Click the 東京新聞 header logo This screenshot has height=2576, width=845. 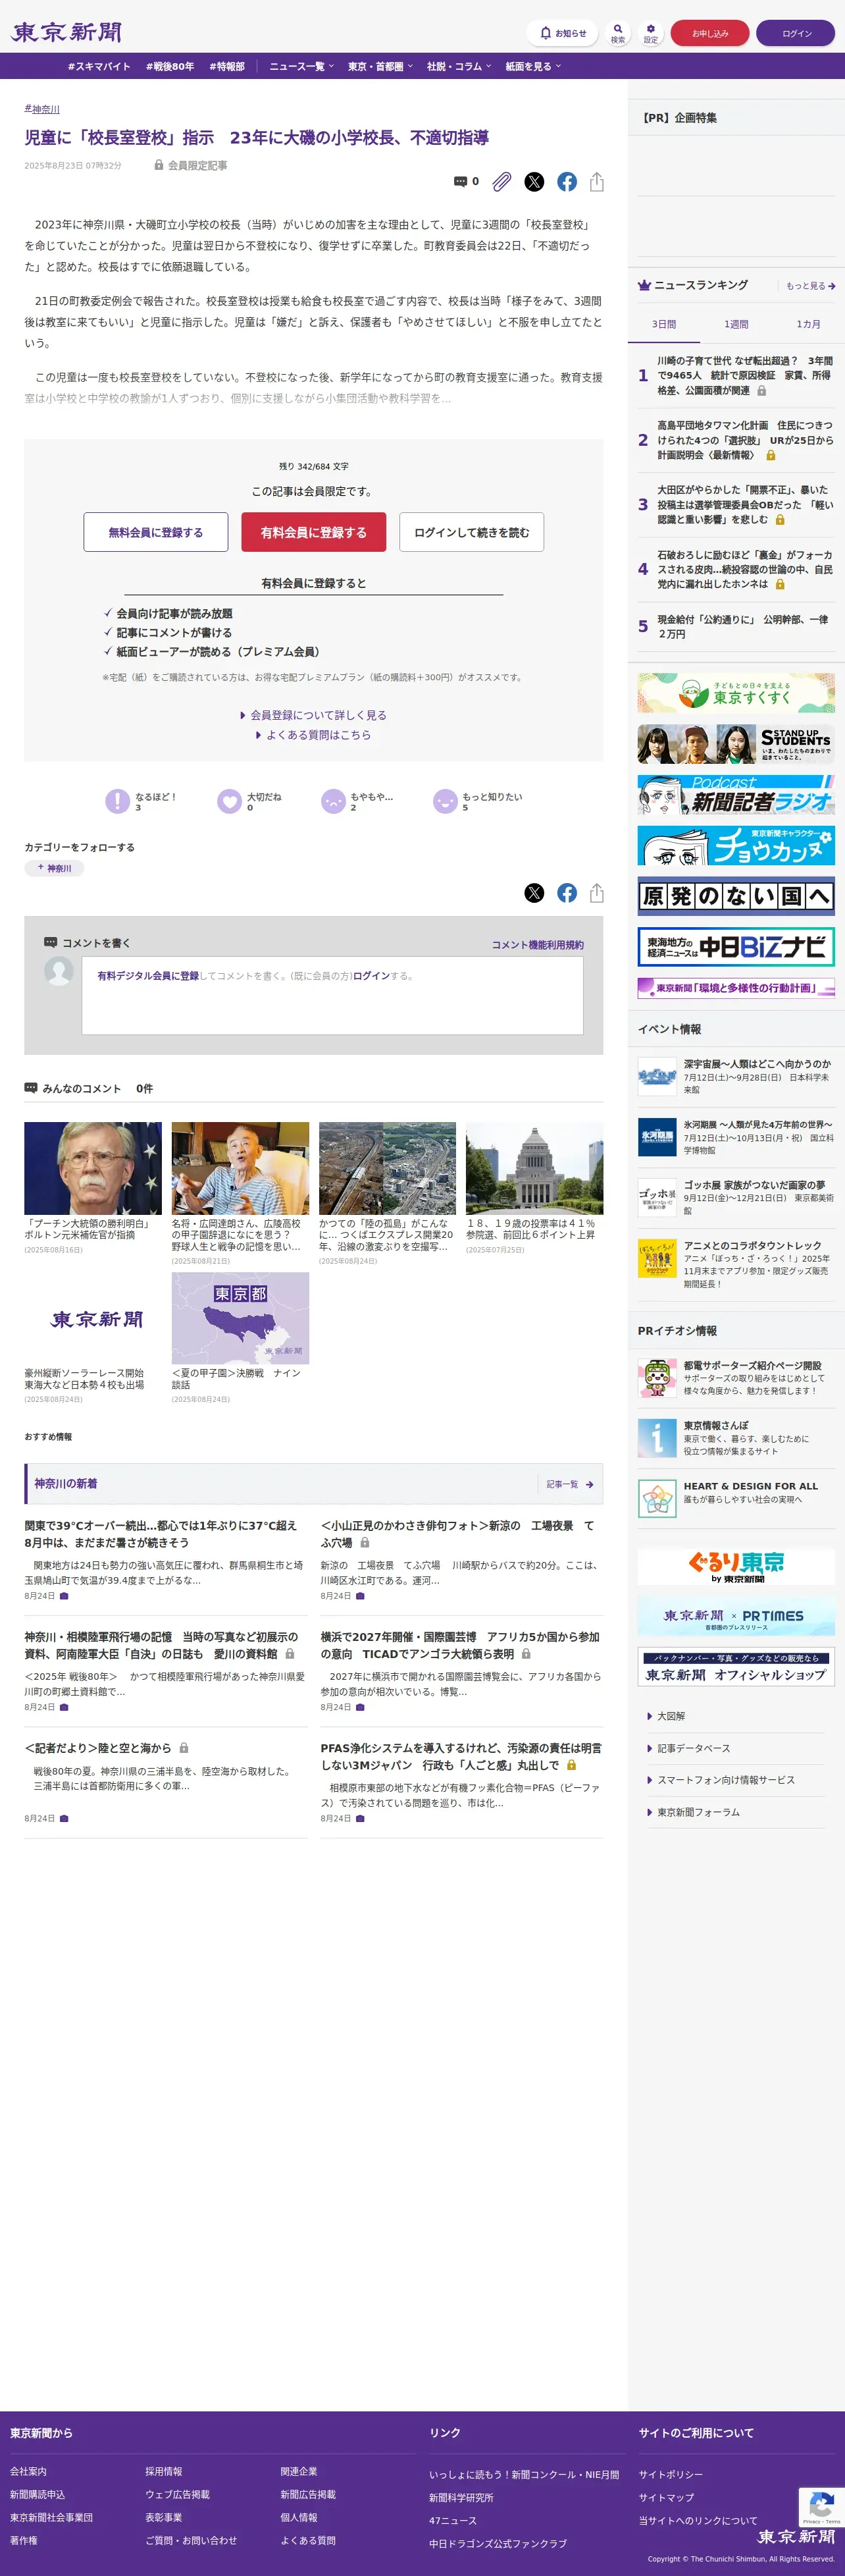click(x=66, y=32)
